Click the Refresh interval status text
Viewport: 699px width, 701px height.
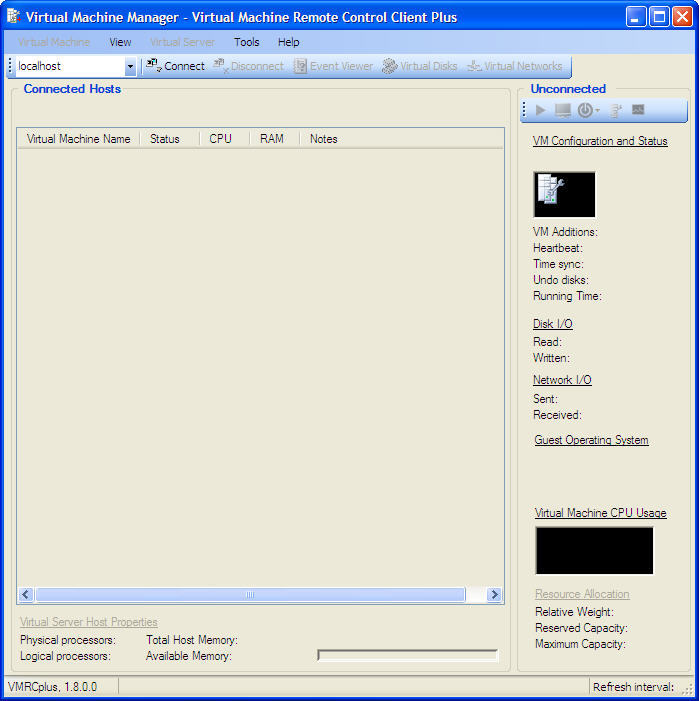point(633,687)
